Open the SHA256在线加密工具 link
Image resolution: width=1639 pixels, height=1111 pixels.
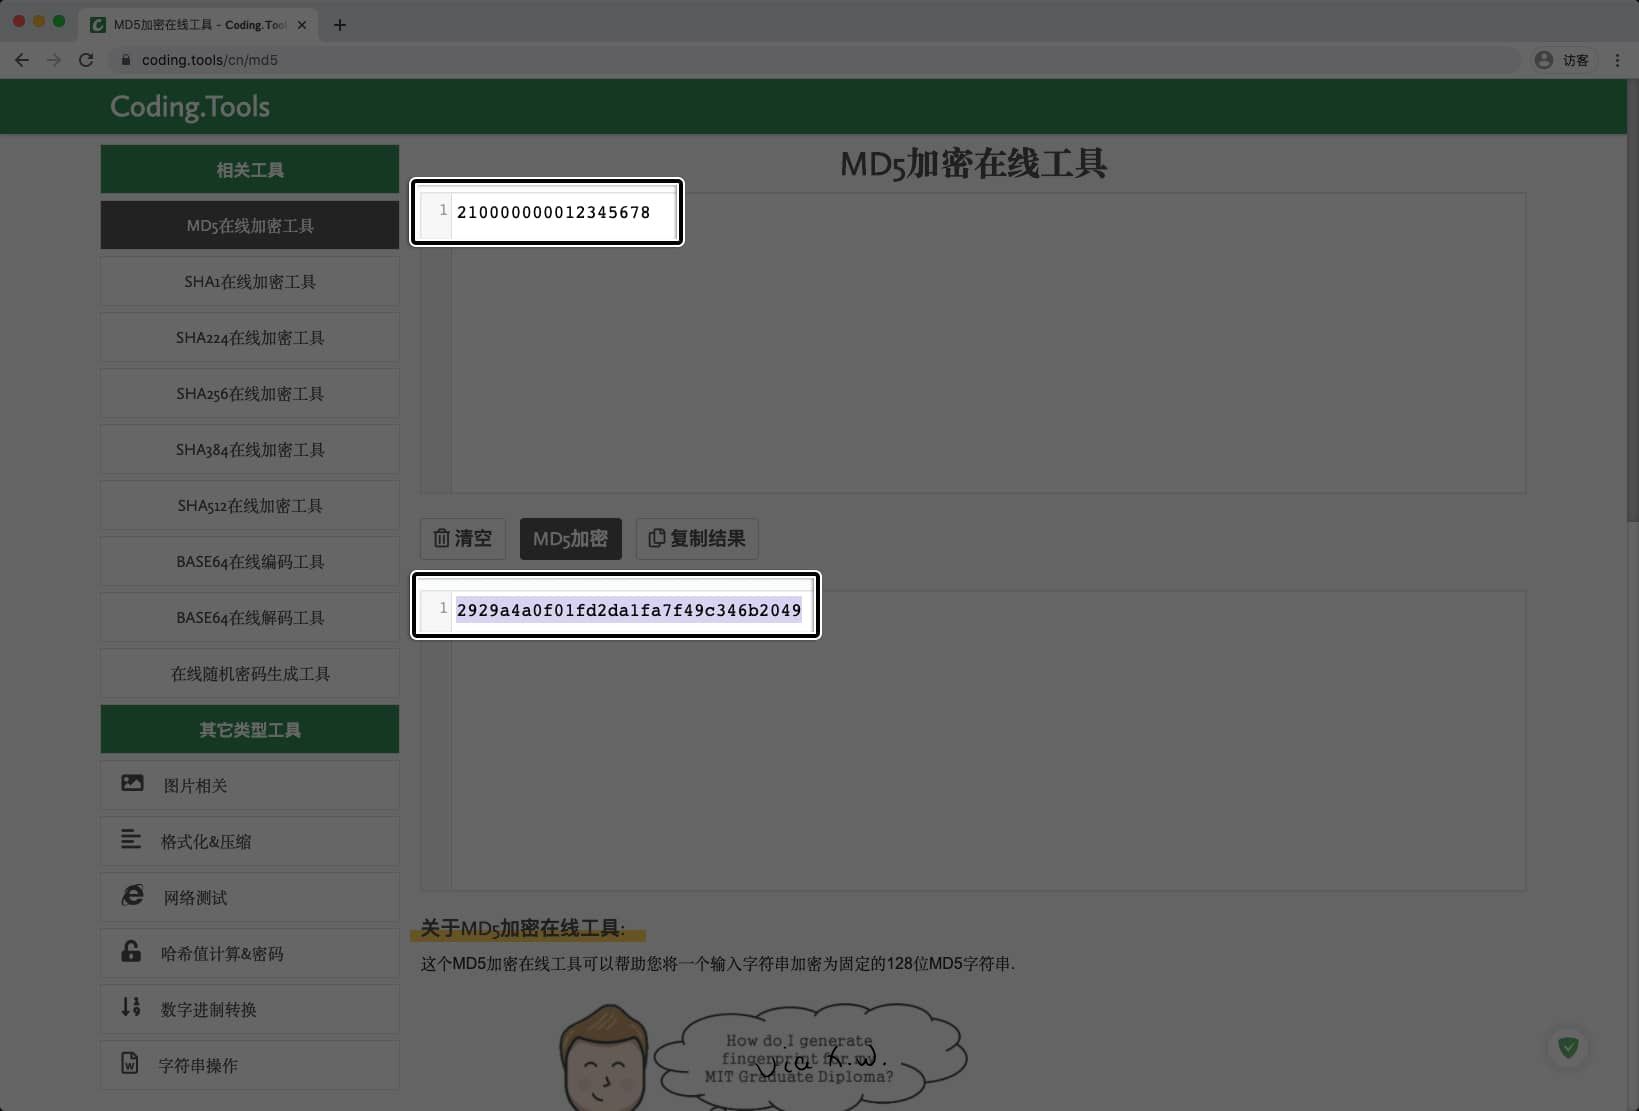coord(249,393)
